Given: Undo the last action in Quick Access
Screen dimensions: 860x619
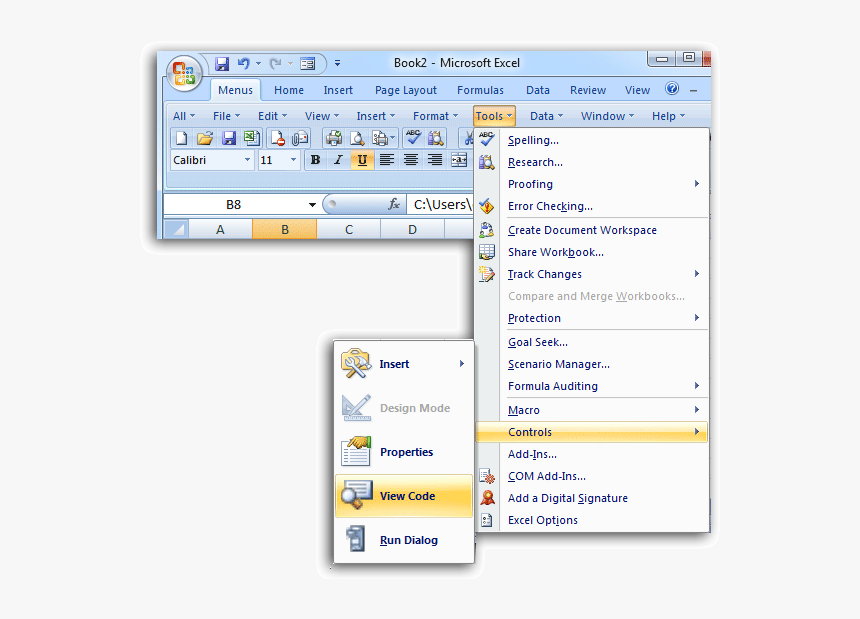Looking at the screenshot, I should click(244, 64).
